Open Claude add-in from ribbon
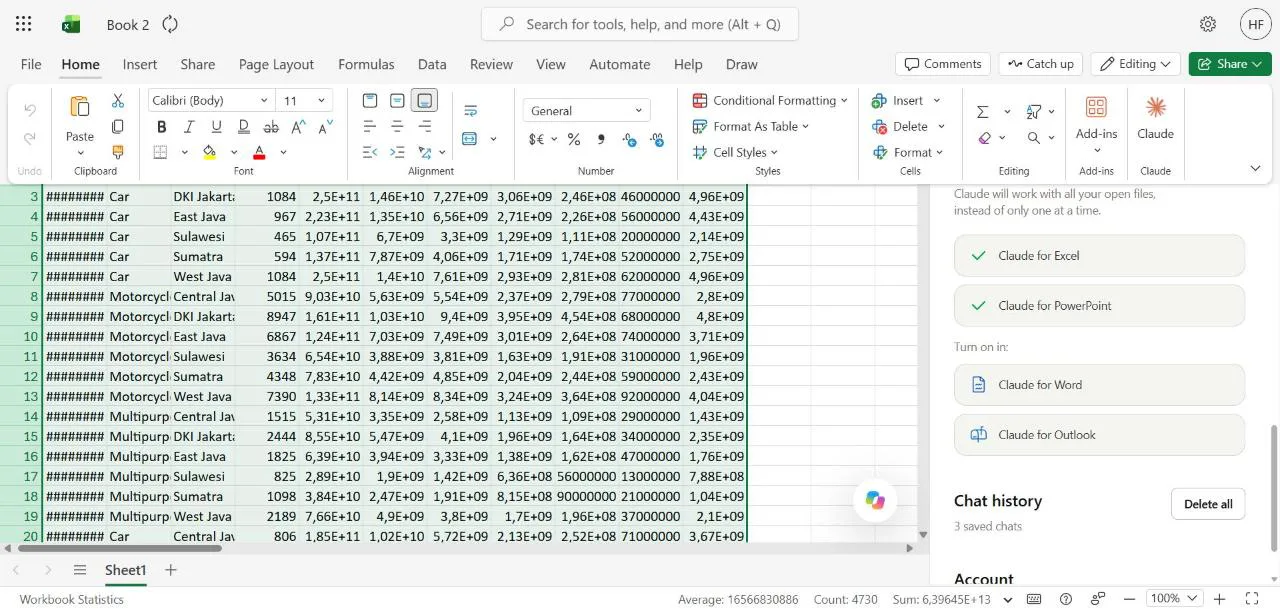The height and width of the screenshot is (609, 1280). [1155, 118]
